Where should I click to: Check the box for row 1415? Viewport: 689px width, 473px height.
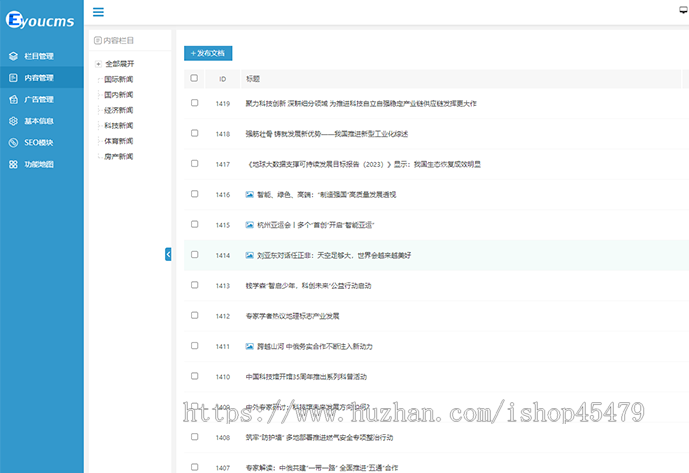coord(195,224)
